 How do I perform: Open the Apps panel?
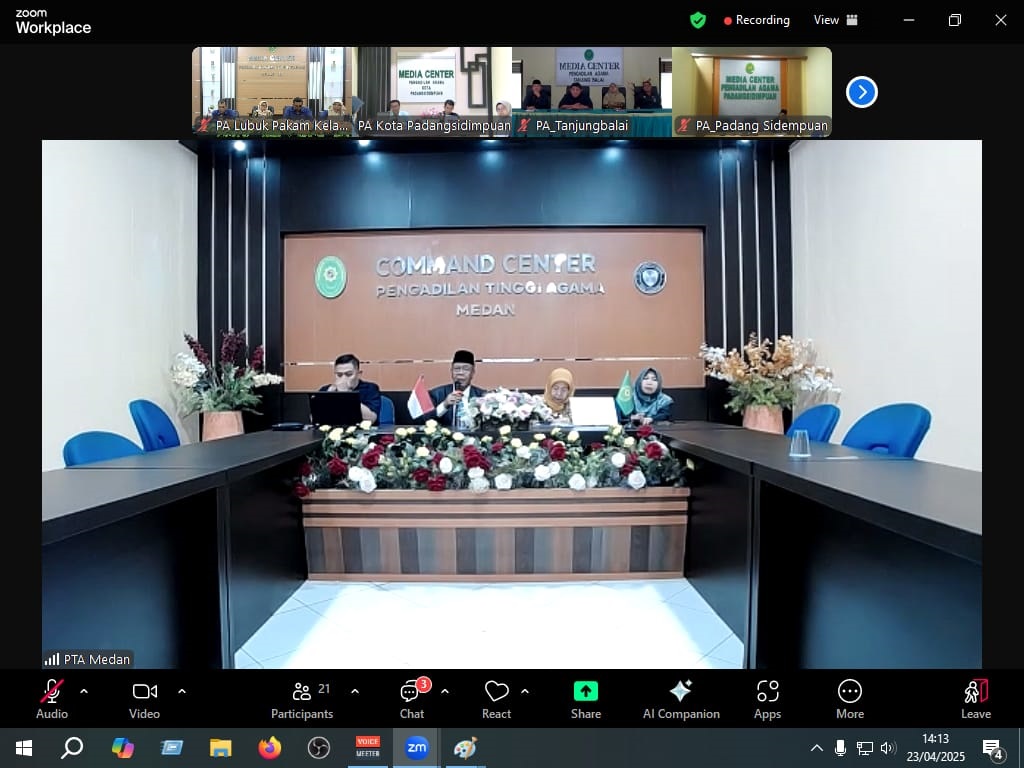[767, 698]
